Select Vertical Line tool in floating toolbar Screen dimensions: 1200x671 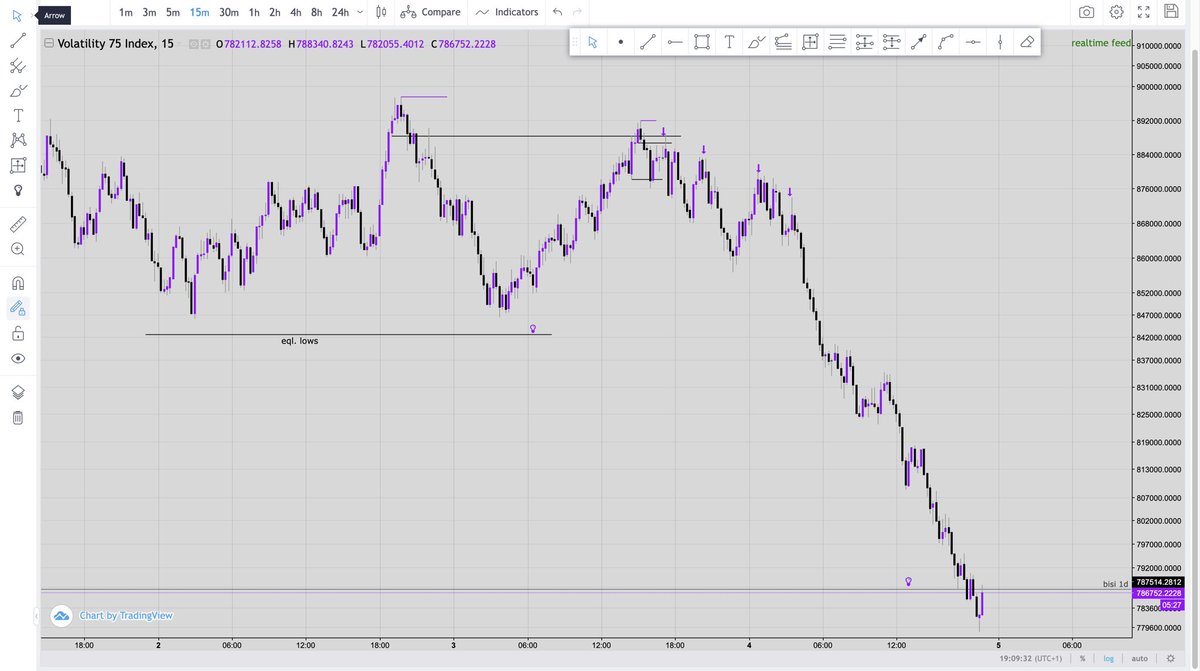[1000, 42]
